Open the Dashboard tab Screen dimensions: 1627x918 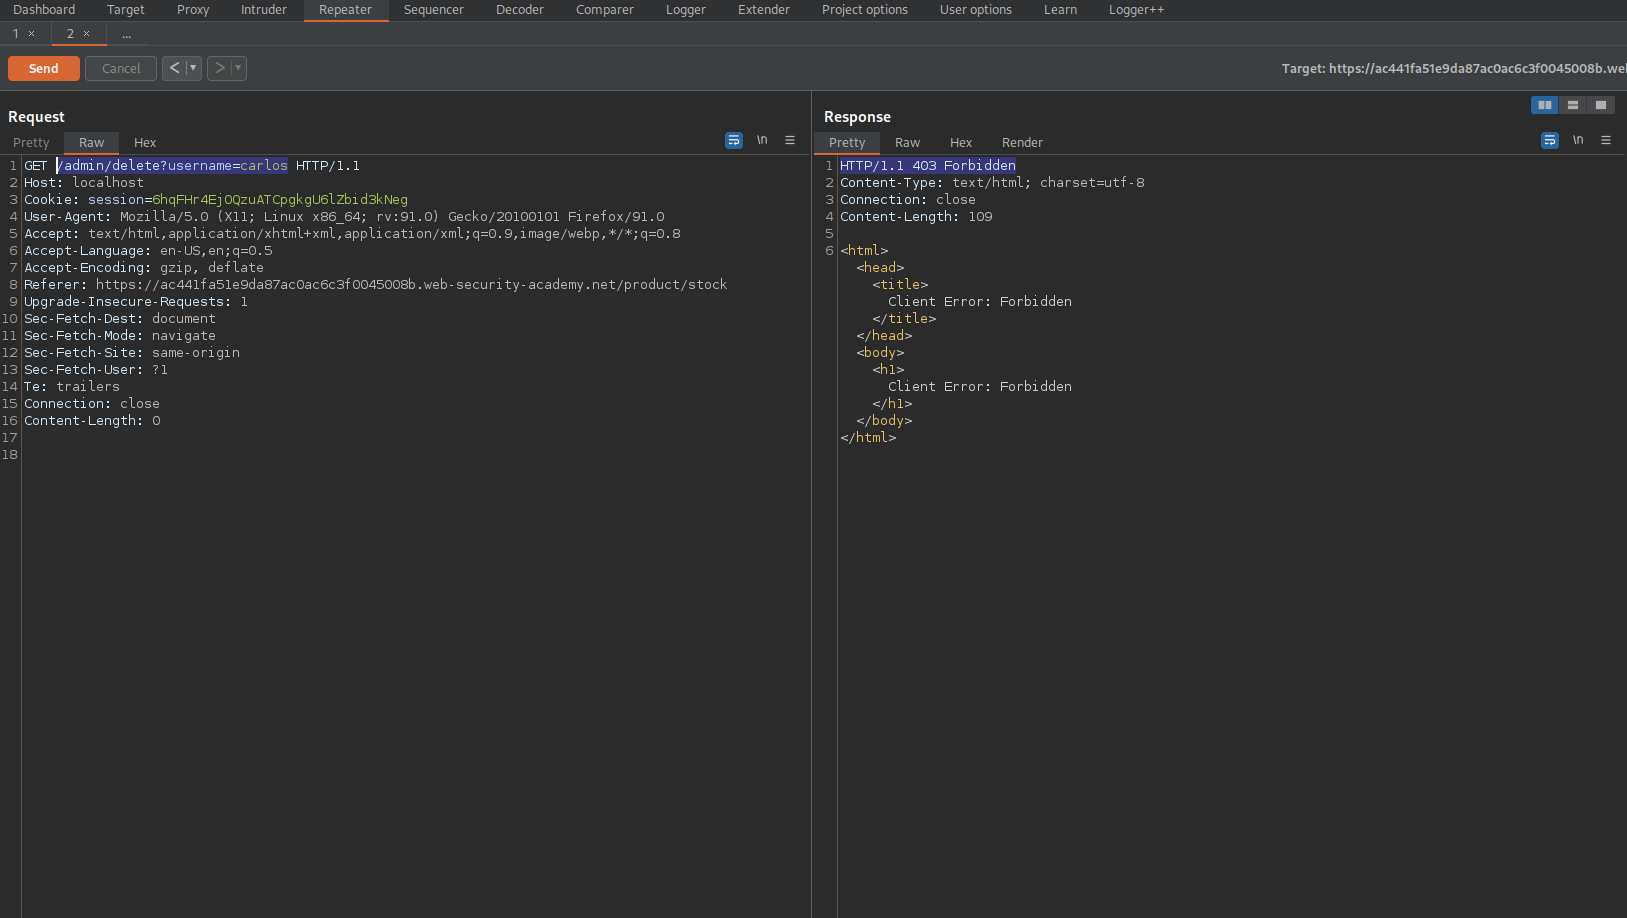click(x=44, y=10)
